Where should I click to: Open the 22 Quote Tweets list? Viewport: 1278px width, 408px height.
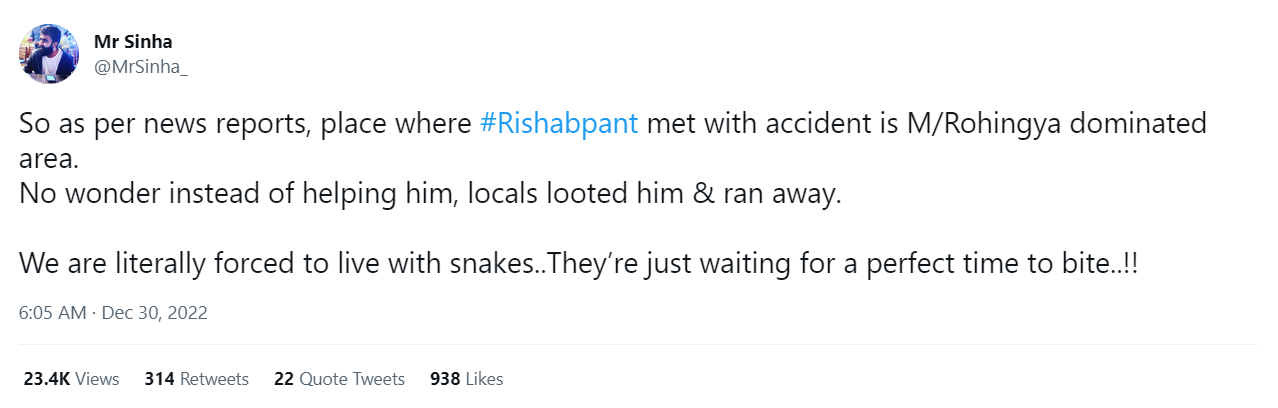(x=339, y=379)
